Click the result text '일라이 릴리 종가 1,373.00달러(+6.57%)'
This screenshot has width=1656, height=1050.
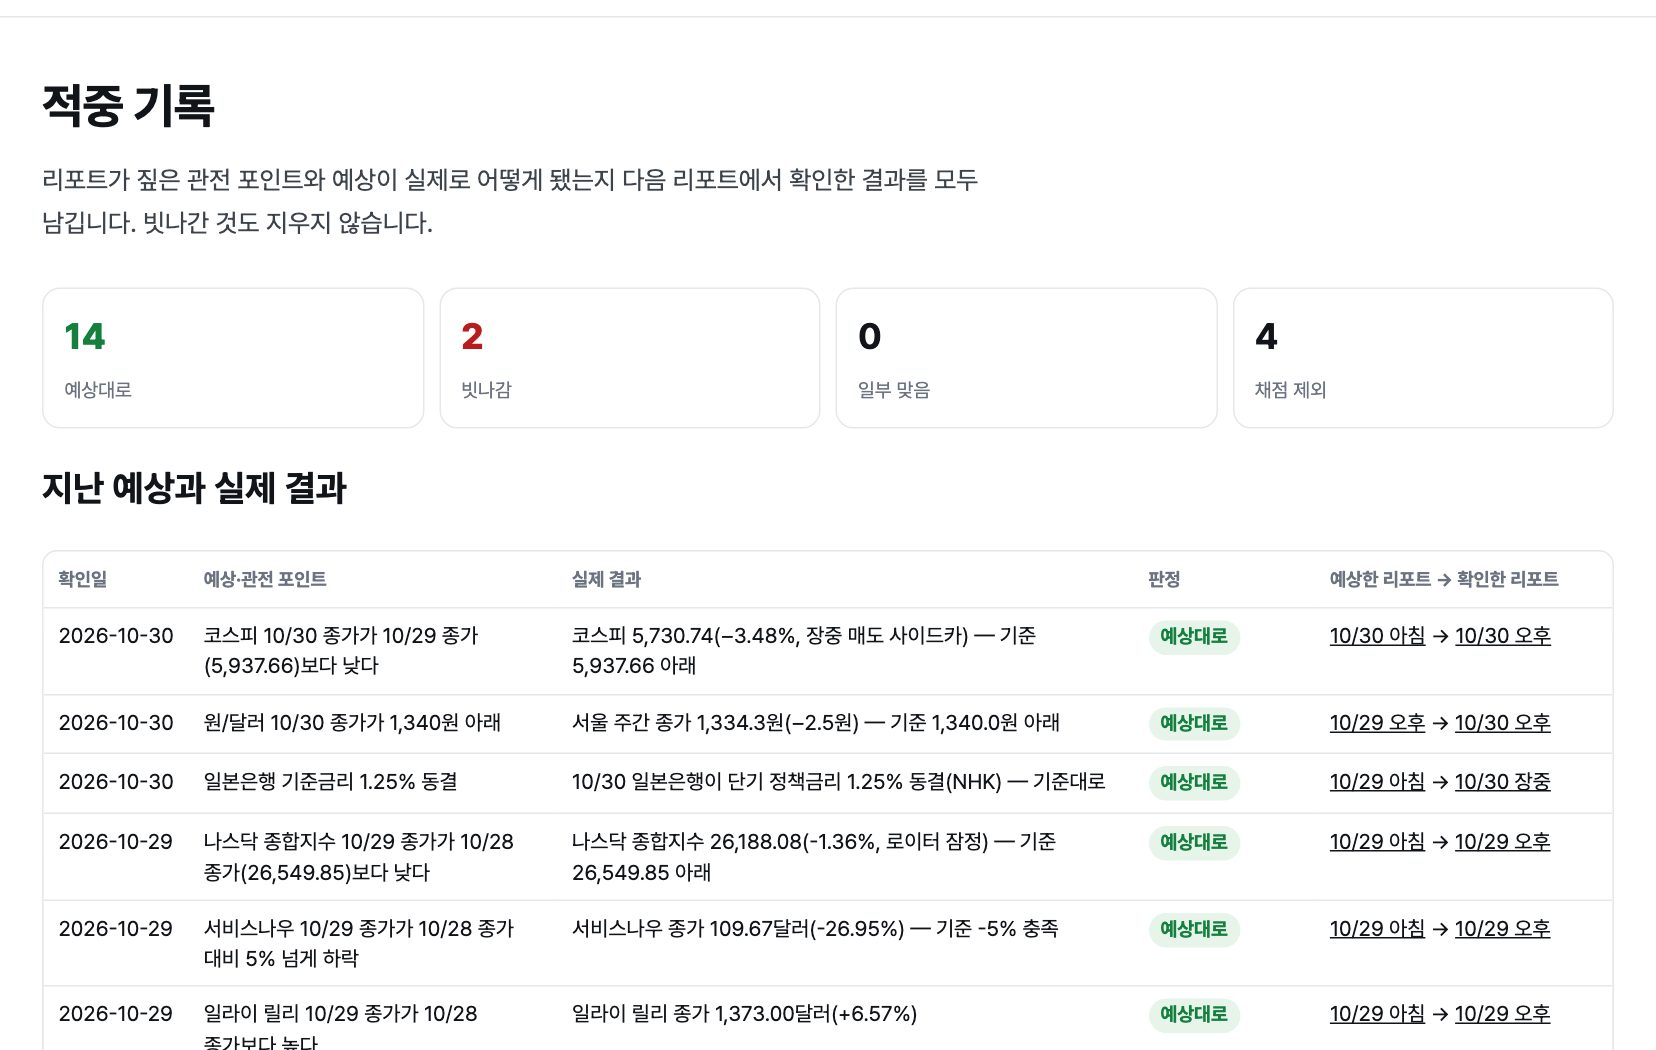[x=744, y=1014]
